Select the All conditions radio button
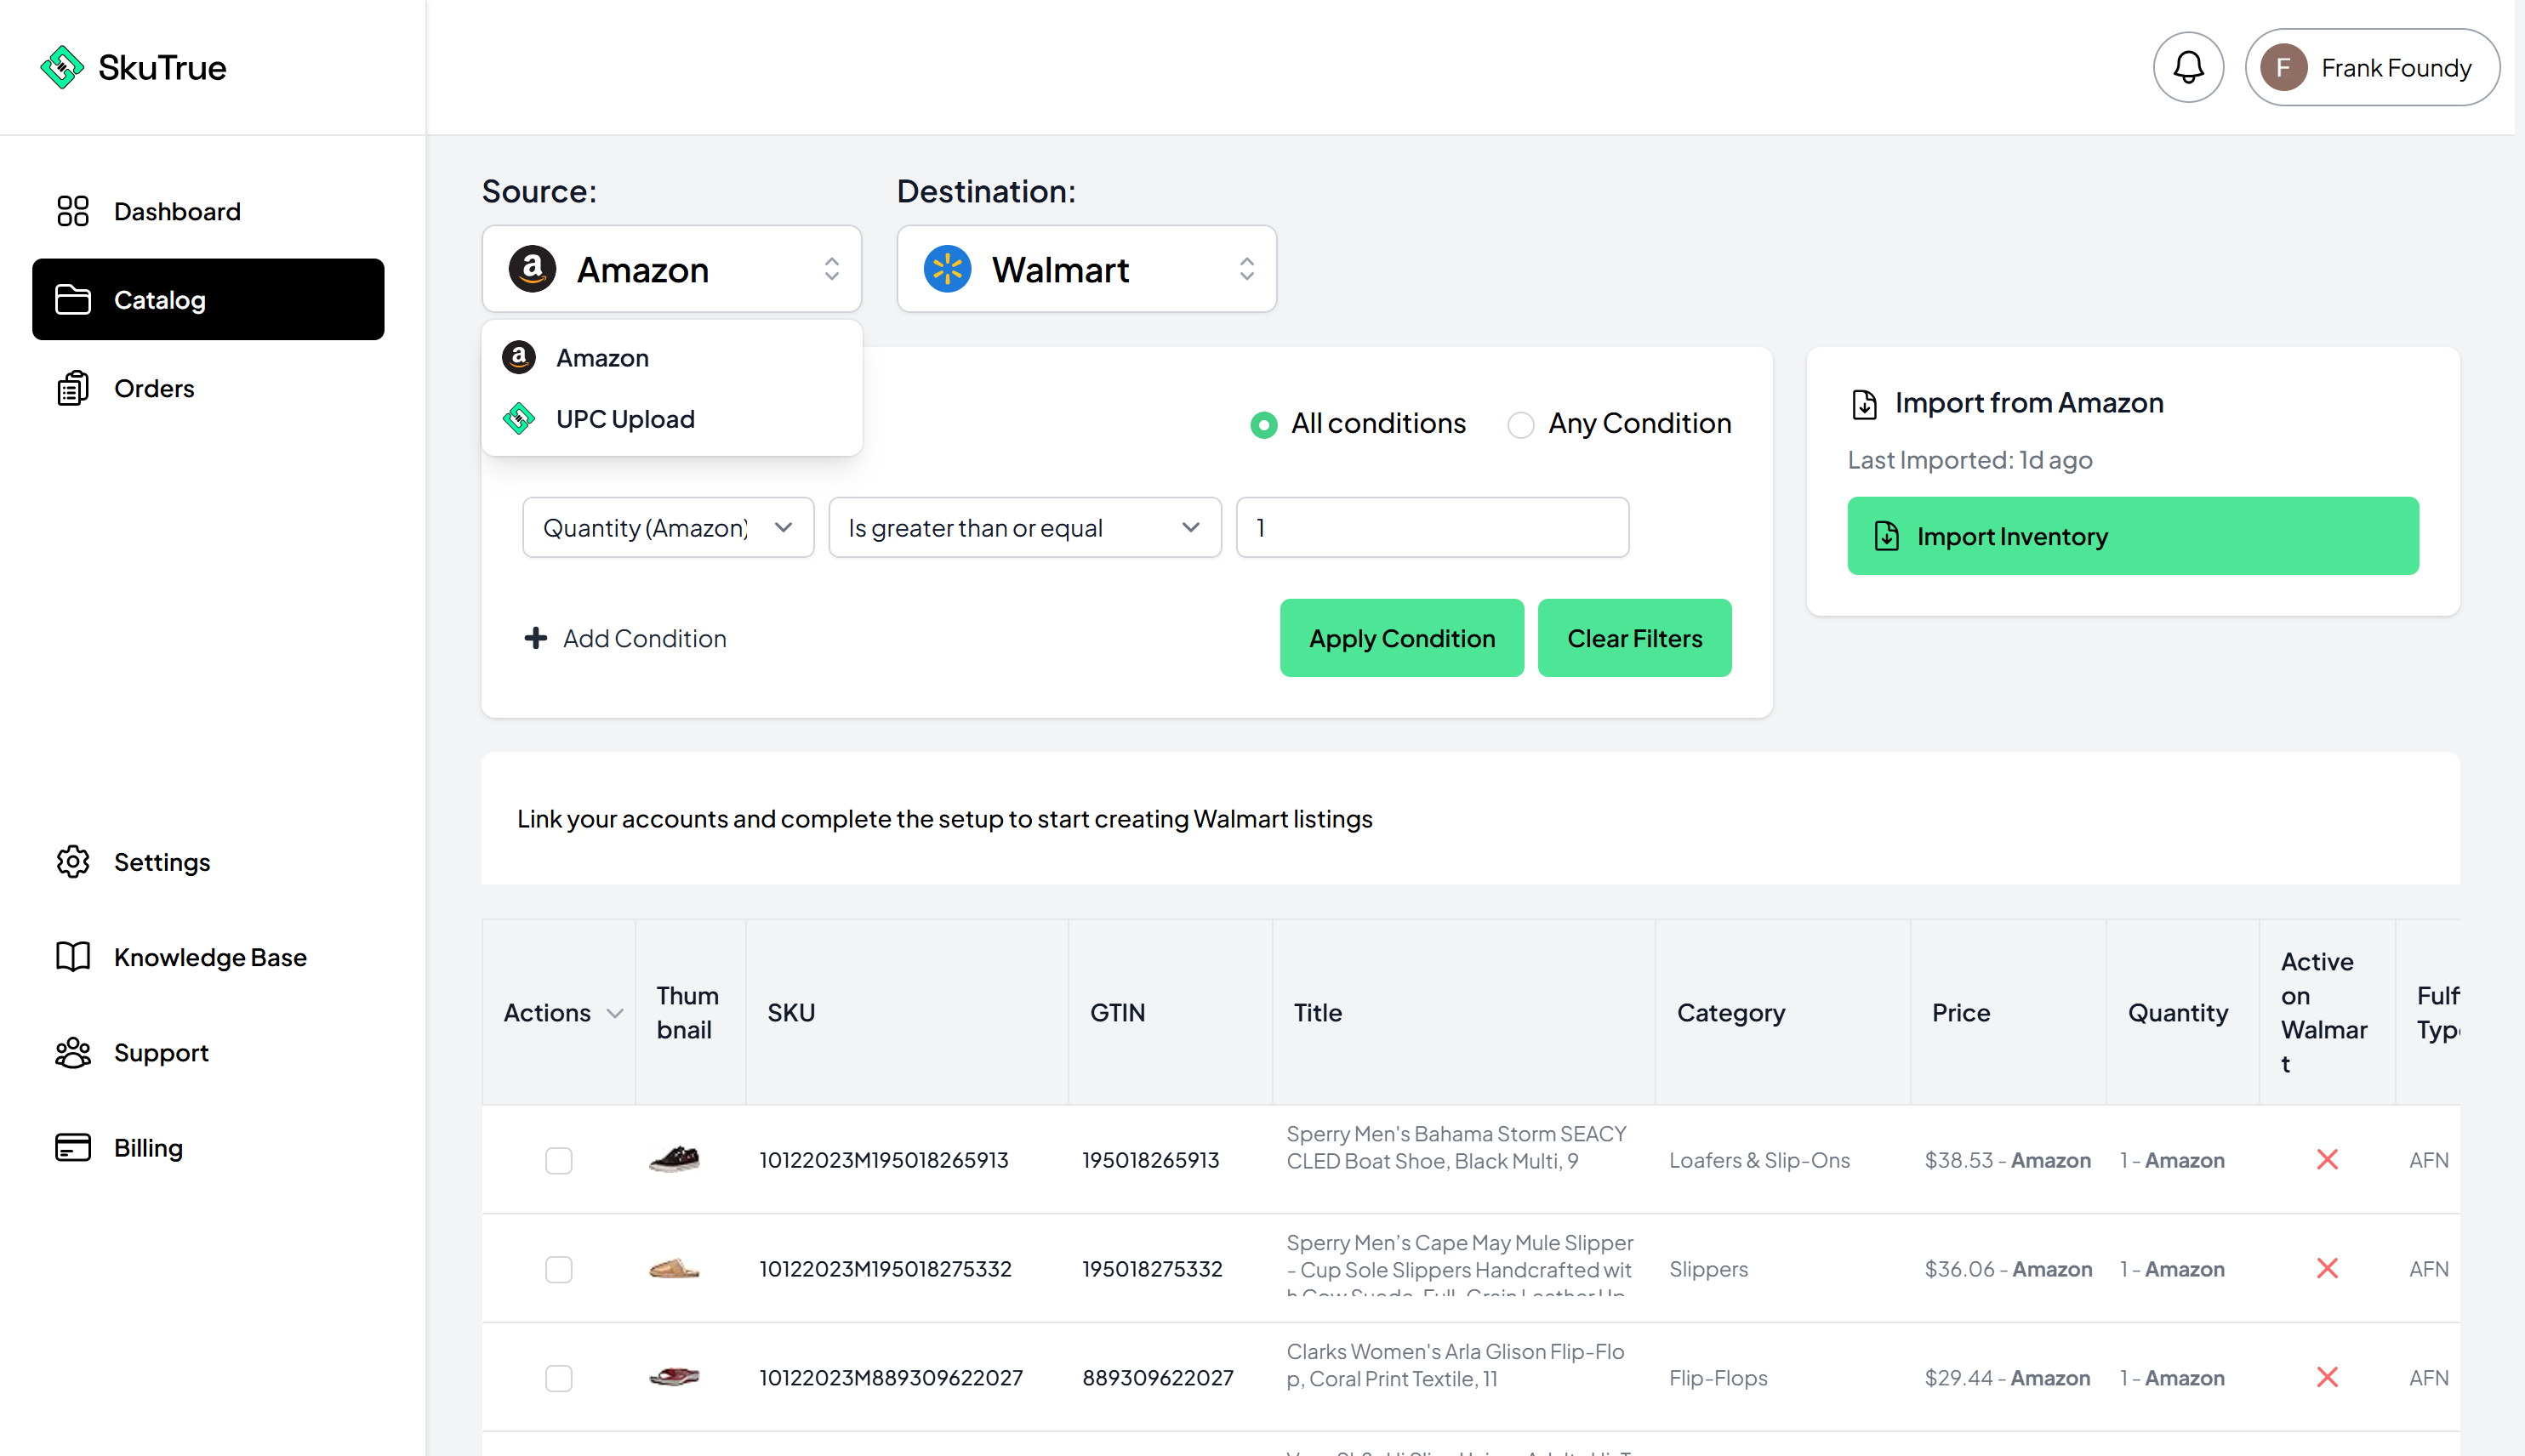Viewport: 2525px width, 1456px height. click(x=1264, y=425)
